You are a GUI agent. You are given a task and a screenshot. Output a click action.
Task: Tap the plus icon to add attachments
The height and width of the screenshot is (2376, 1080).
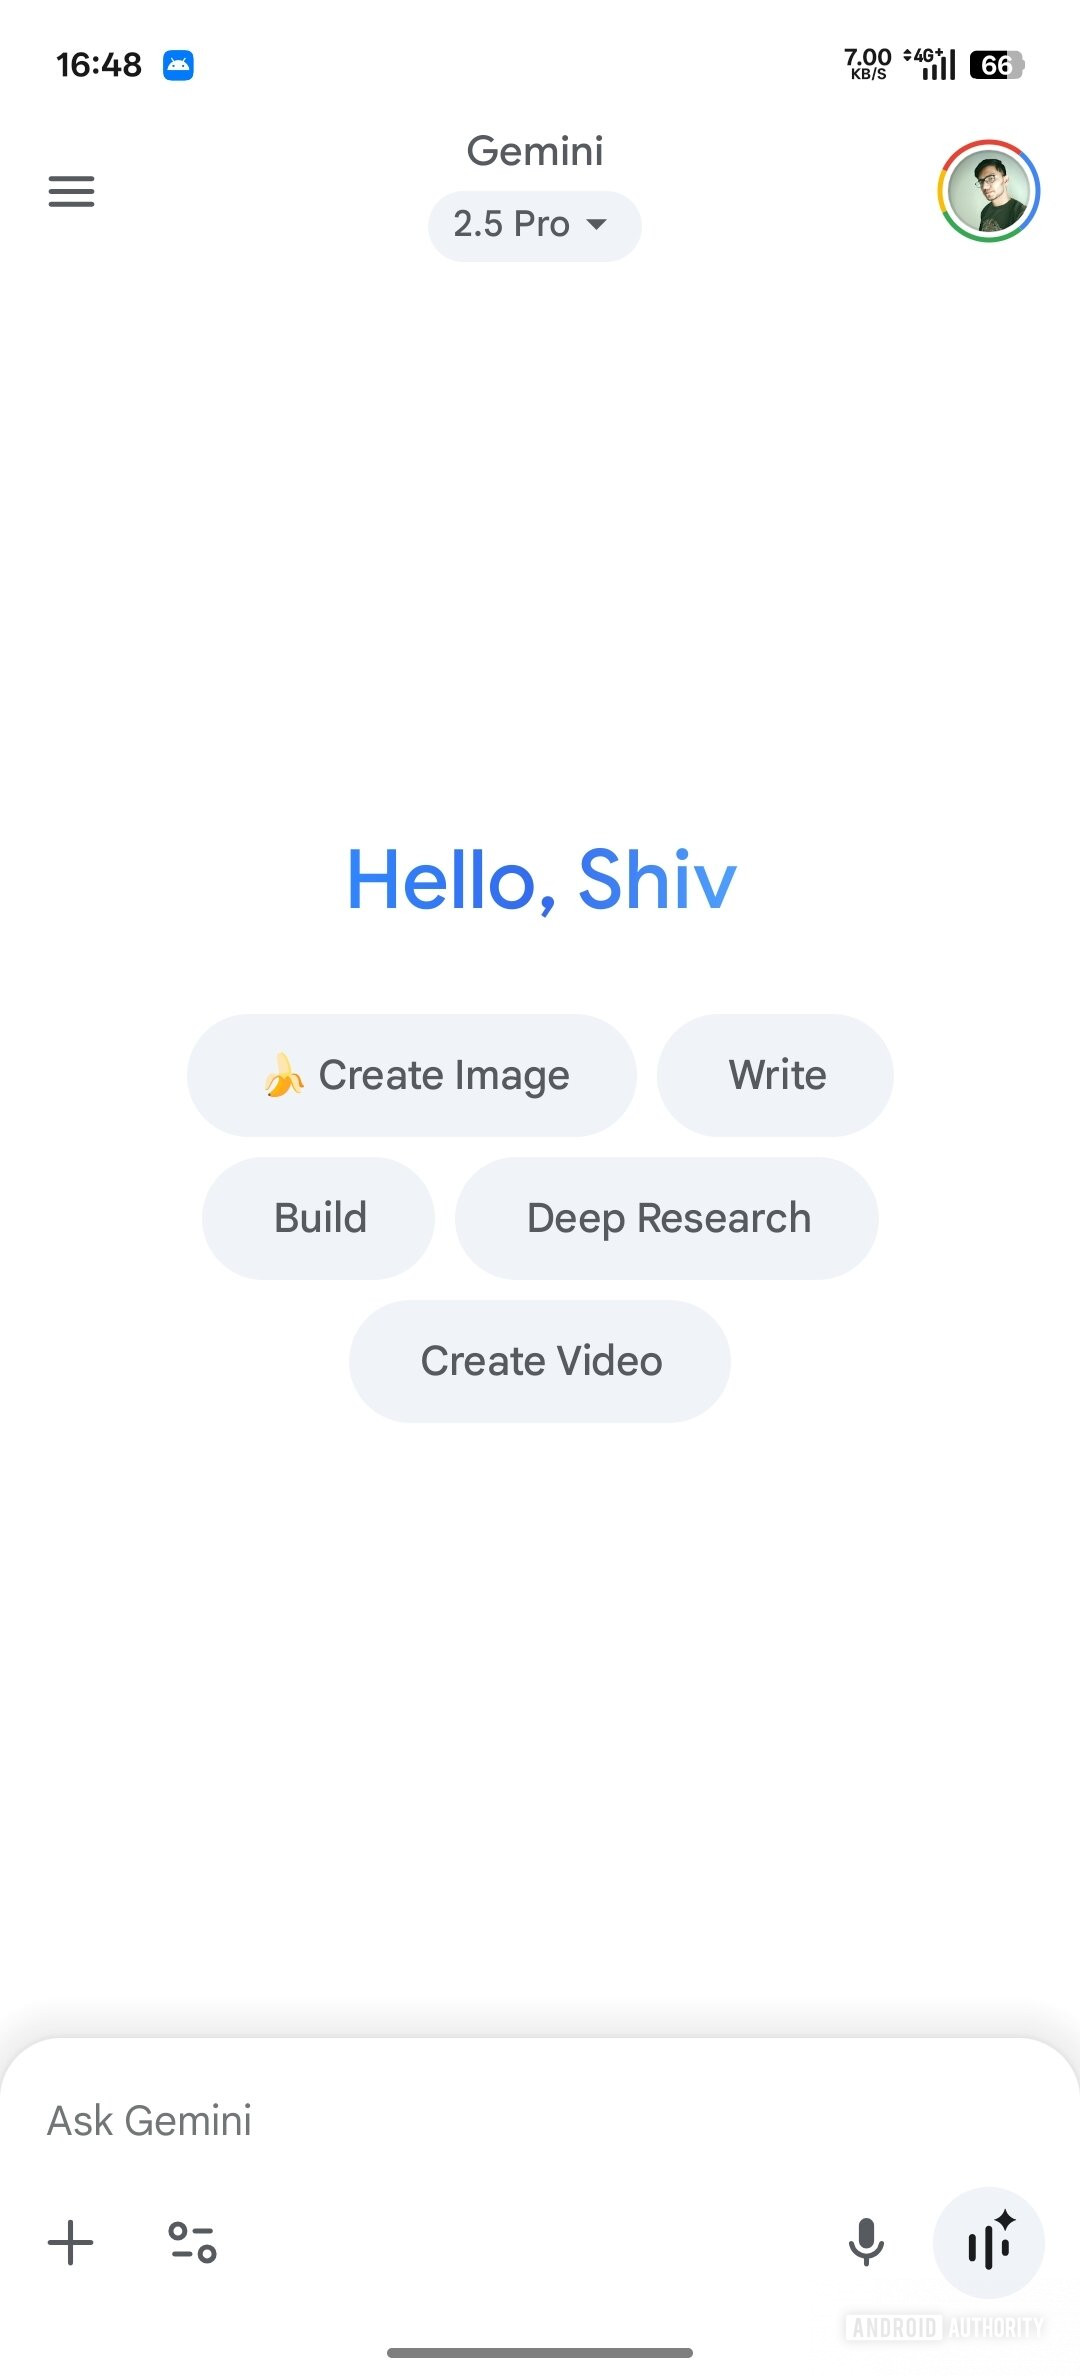(x=71, y=2242)
